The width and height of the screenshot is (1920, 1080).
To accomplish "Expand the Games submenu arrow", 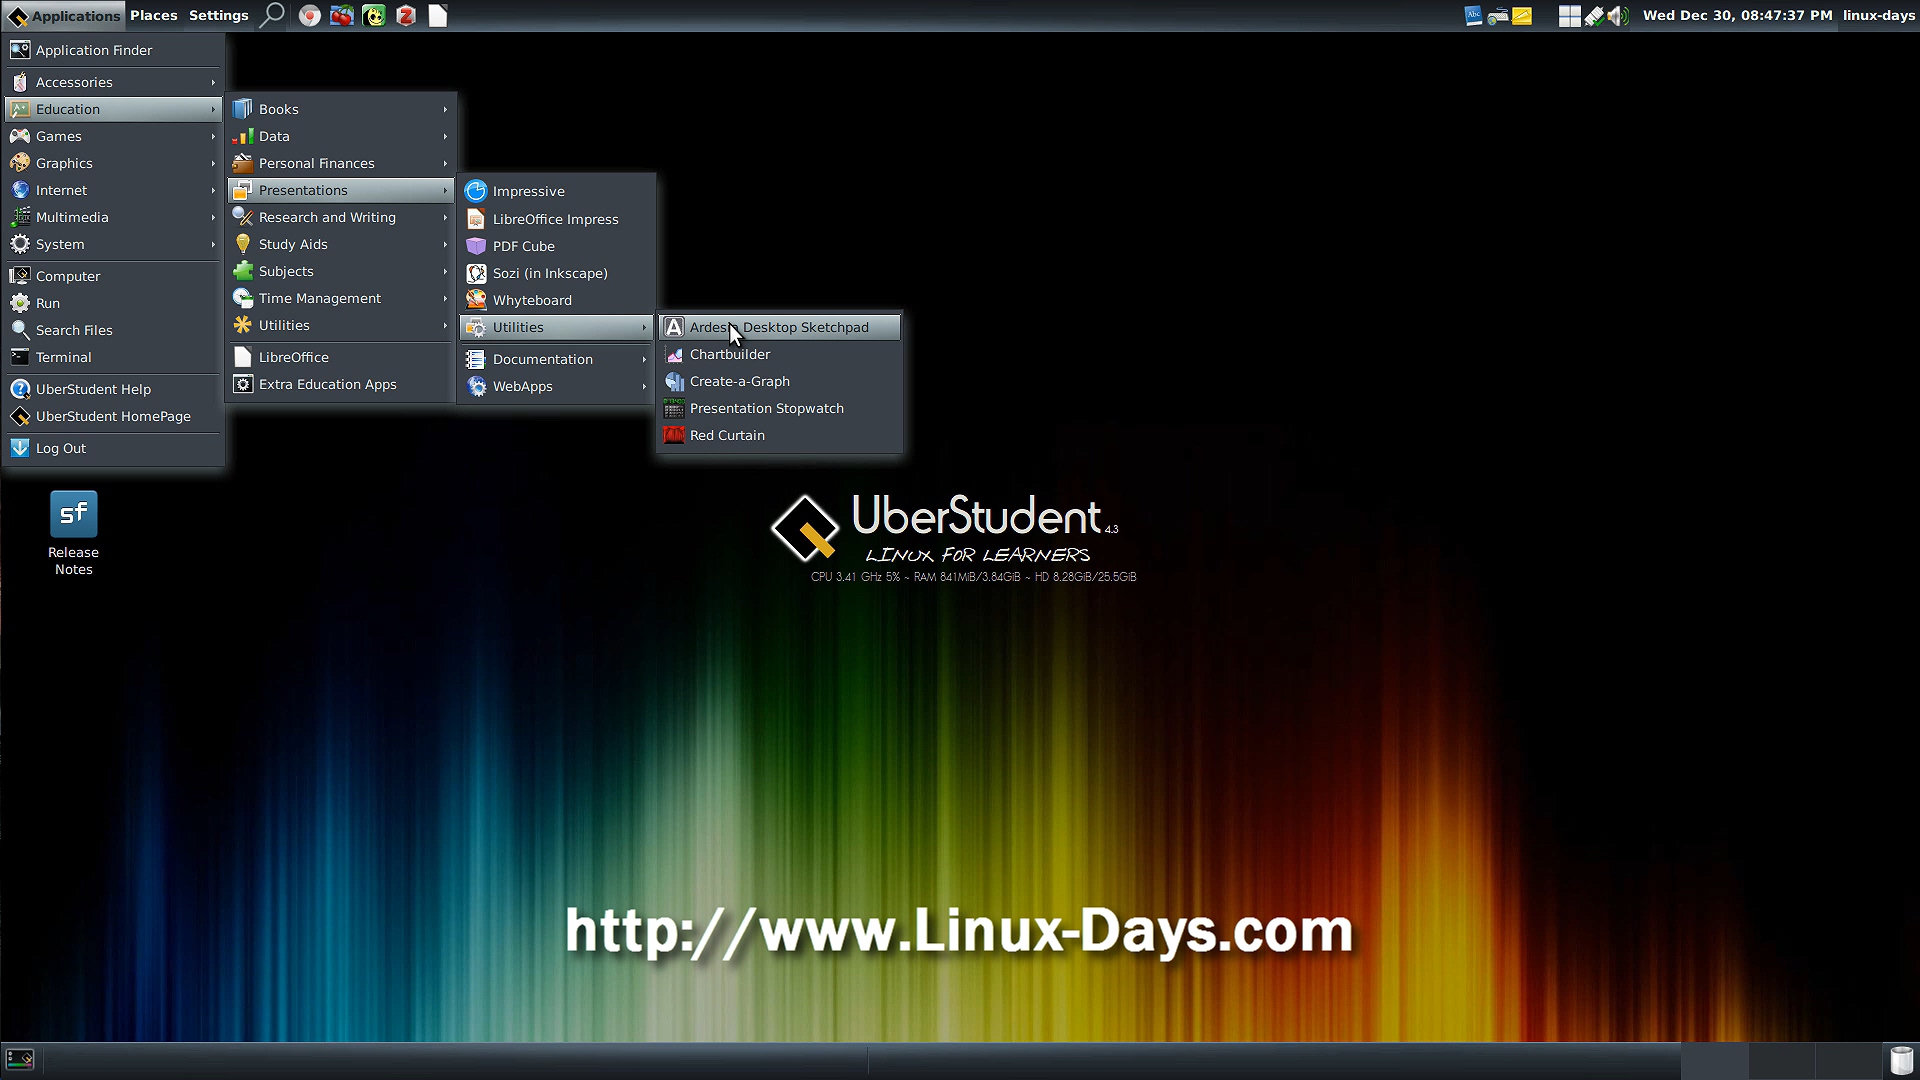I will [213, 136].
